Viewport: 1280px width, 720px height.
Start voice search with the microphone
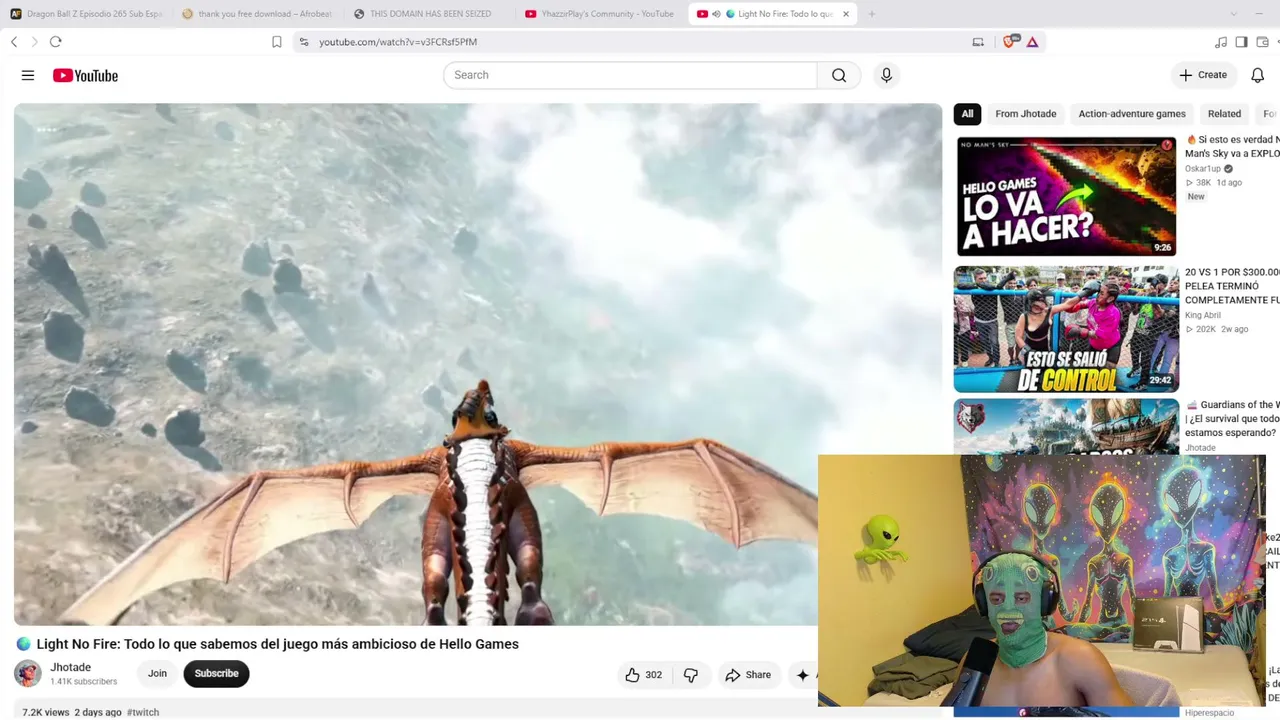point(886,75)
